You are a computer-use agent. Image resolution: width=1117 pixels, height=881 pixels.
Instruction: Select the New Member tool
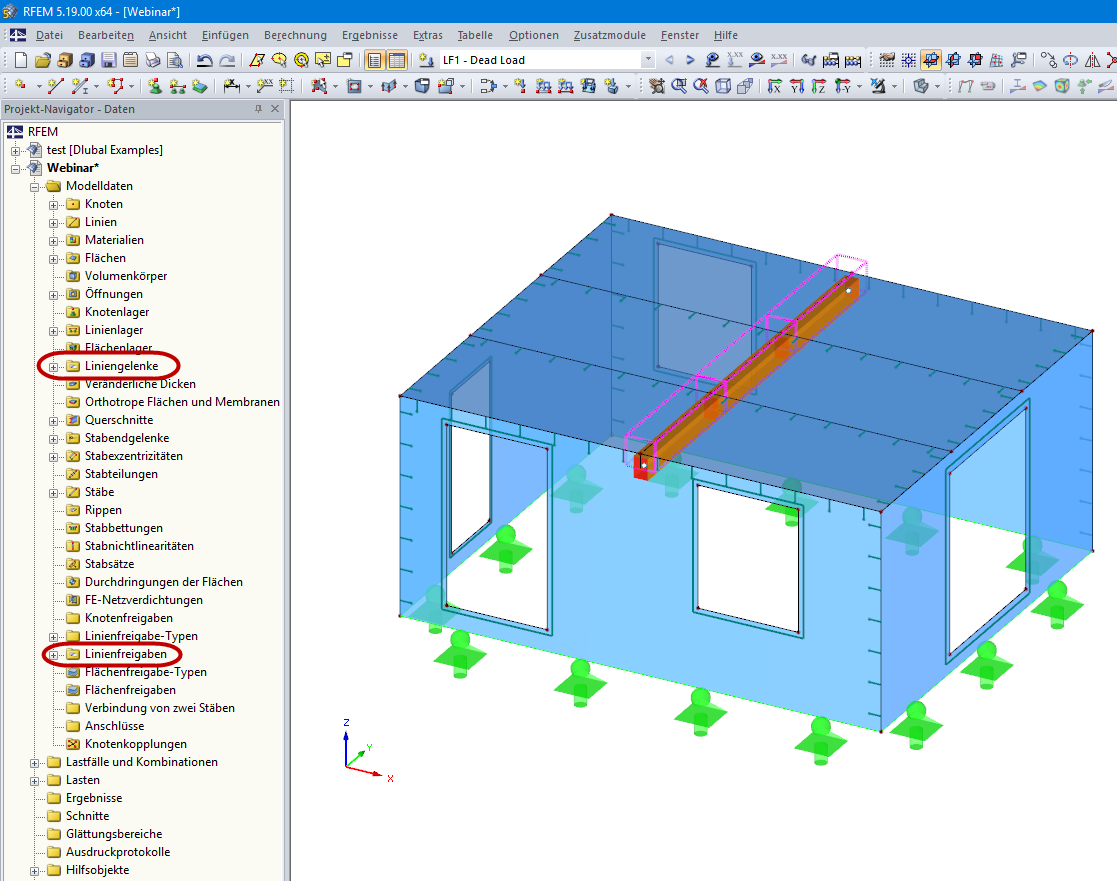click(80, 86)
